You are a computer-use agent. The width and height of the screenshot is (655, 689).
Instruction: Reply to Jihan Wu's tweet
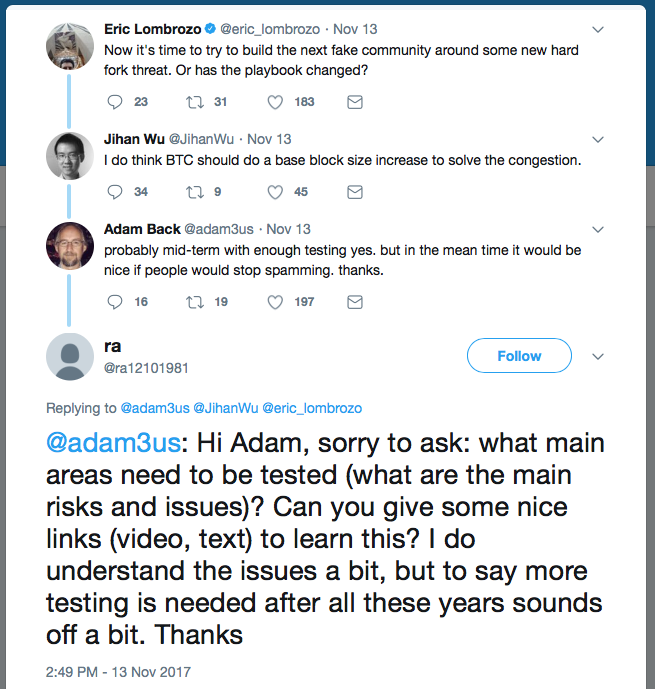pos(114,192)
